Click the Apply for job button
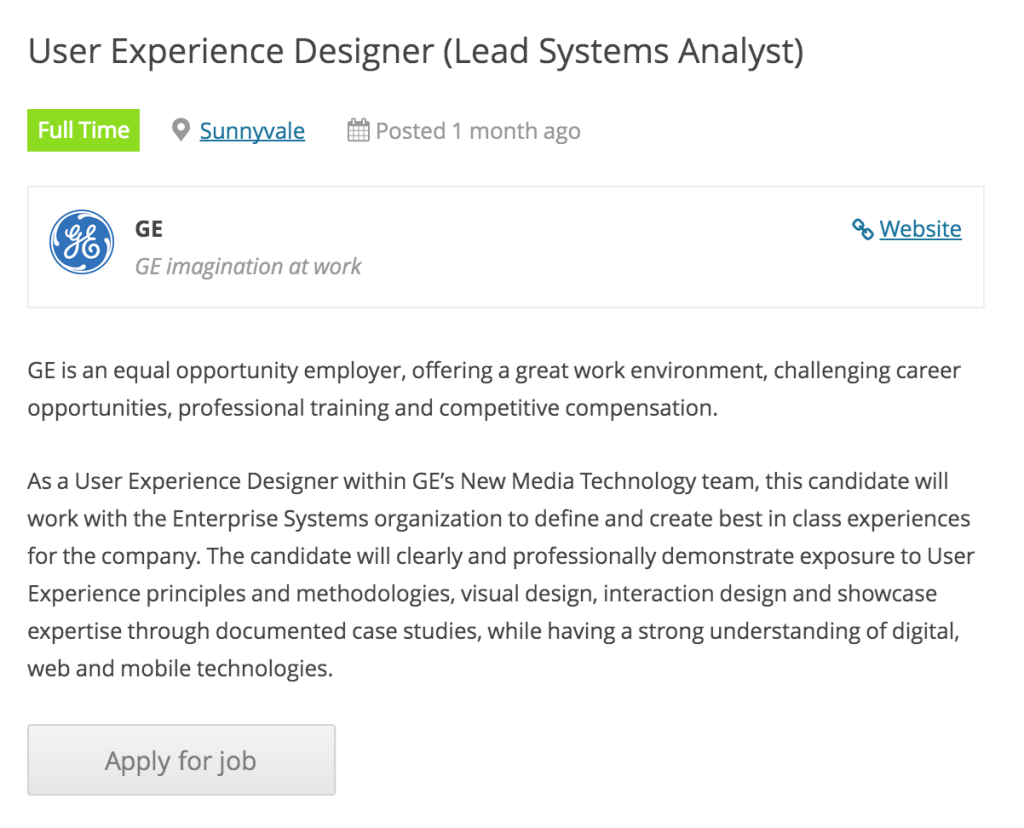Screen dimensions: 1024x828 182,760
